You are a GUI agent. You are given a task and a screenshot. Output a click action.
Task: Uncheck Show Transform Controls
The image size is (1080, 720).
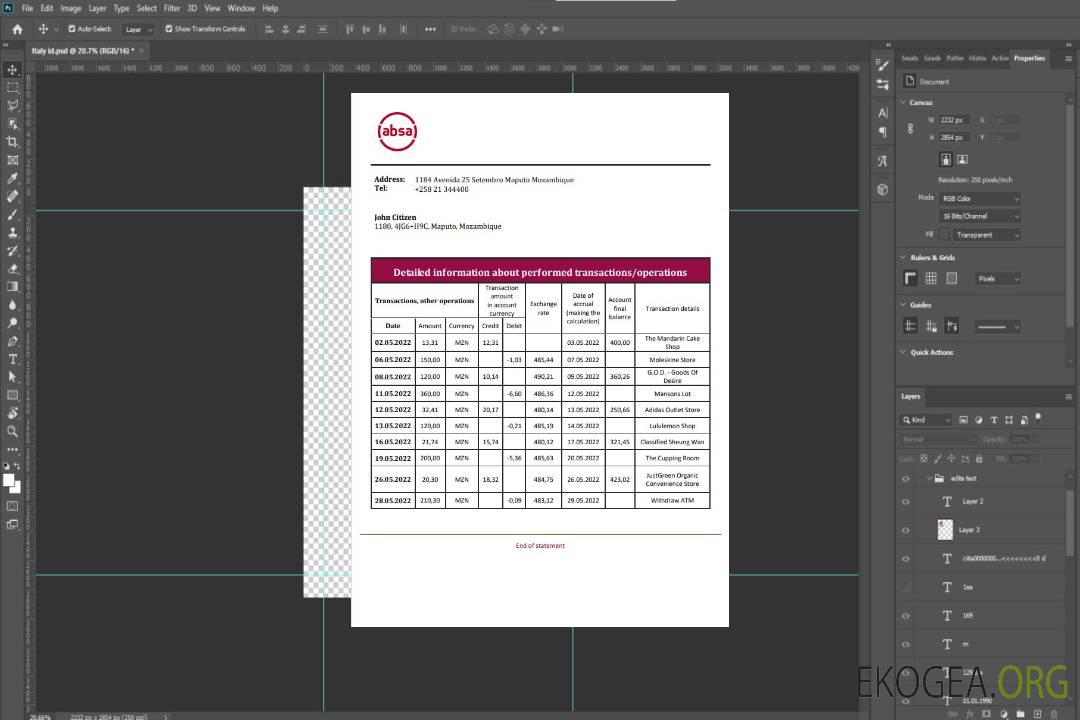point(169,29)
